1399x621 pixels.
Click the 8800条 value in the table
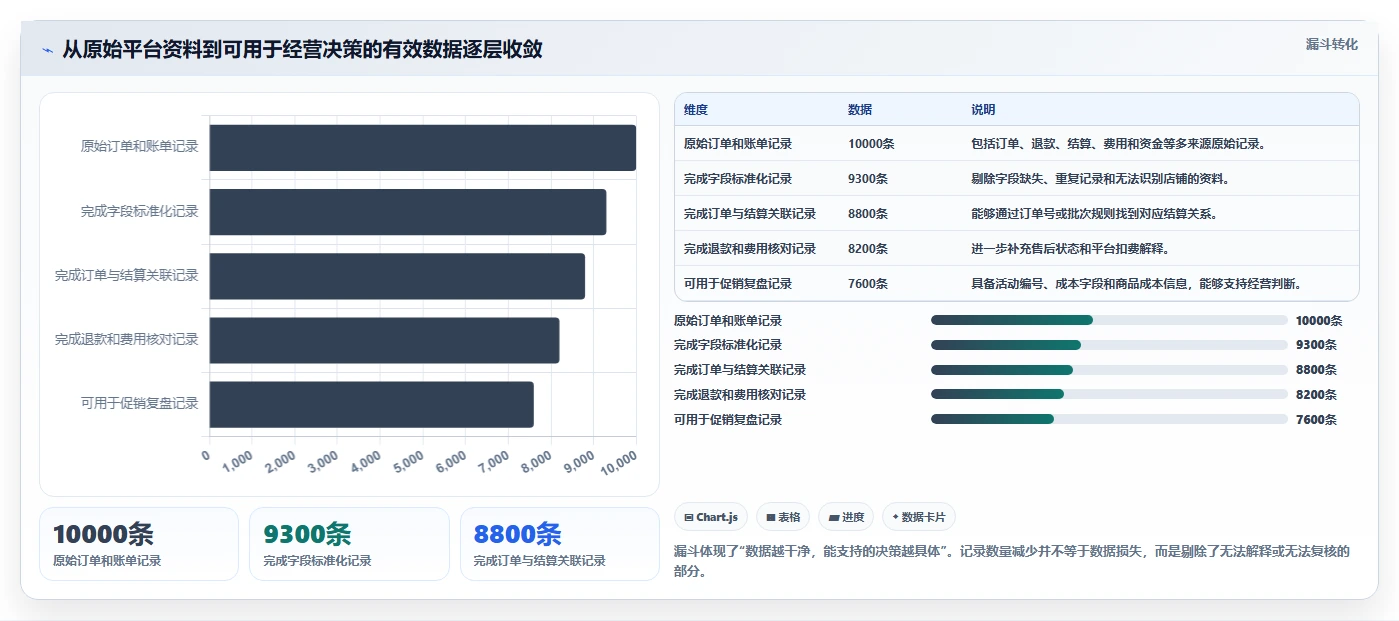(868, 214)
